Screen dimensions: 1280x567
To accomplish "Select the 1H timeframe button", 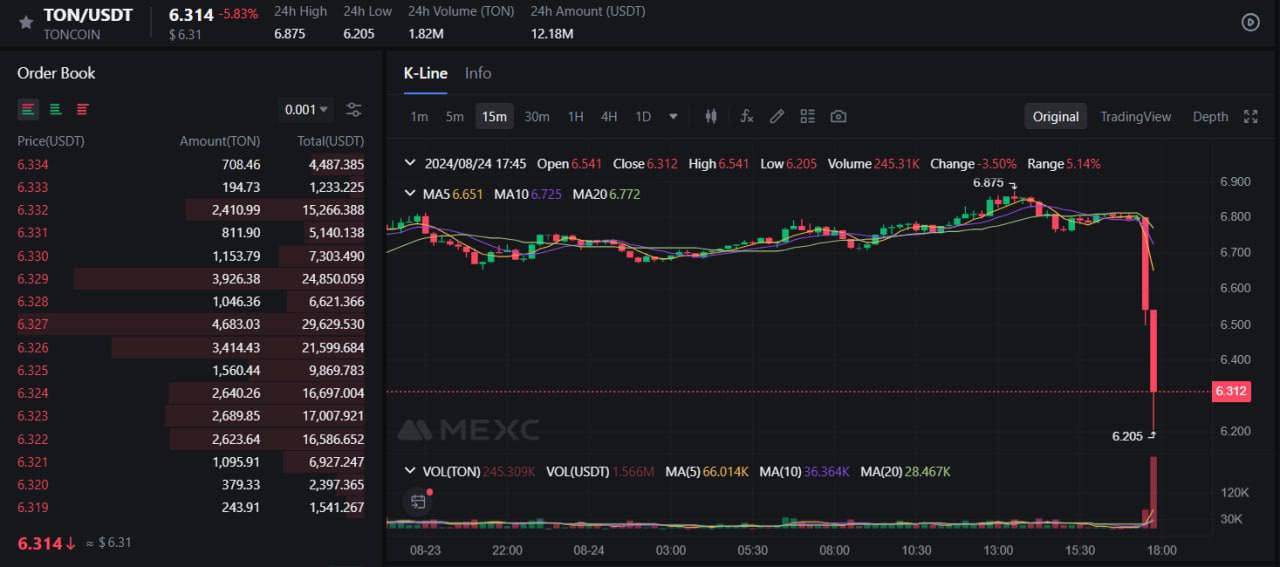I will click(575, 116).
